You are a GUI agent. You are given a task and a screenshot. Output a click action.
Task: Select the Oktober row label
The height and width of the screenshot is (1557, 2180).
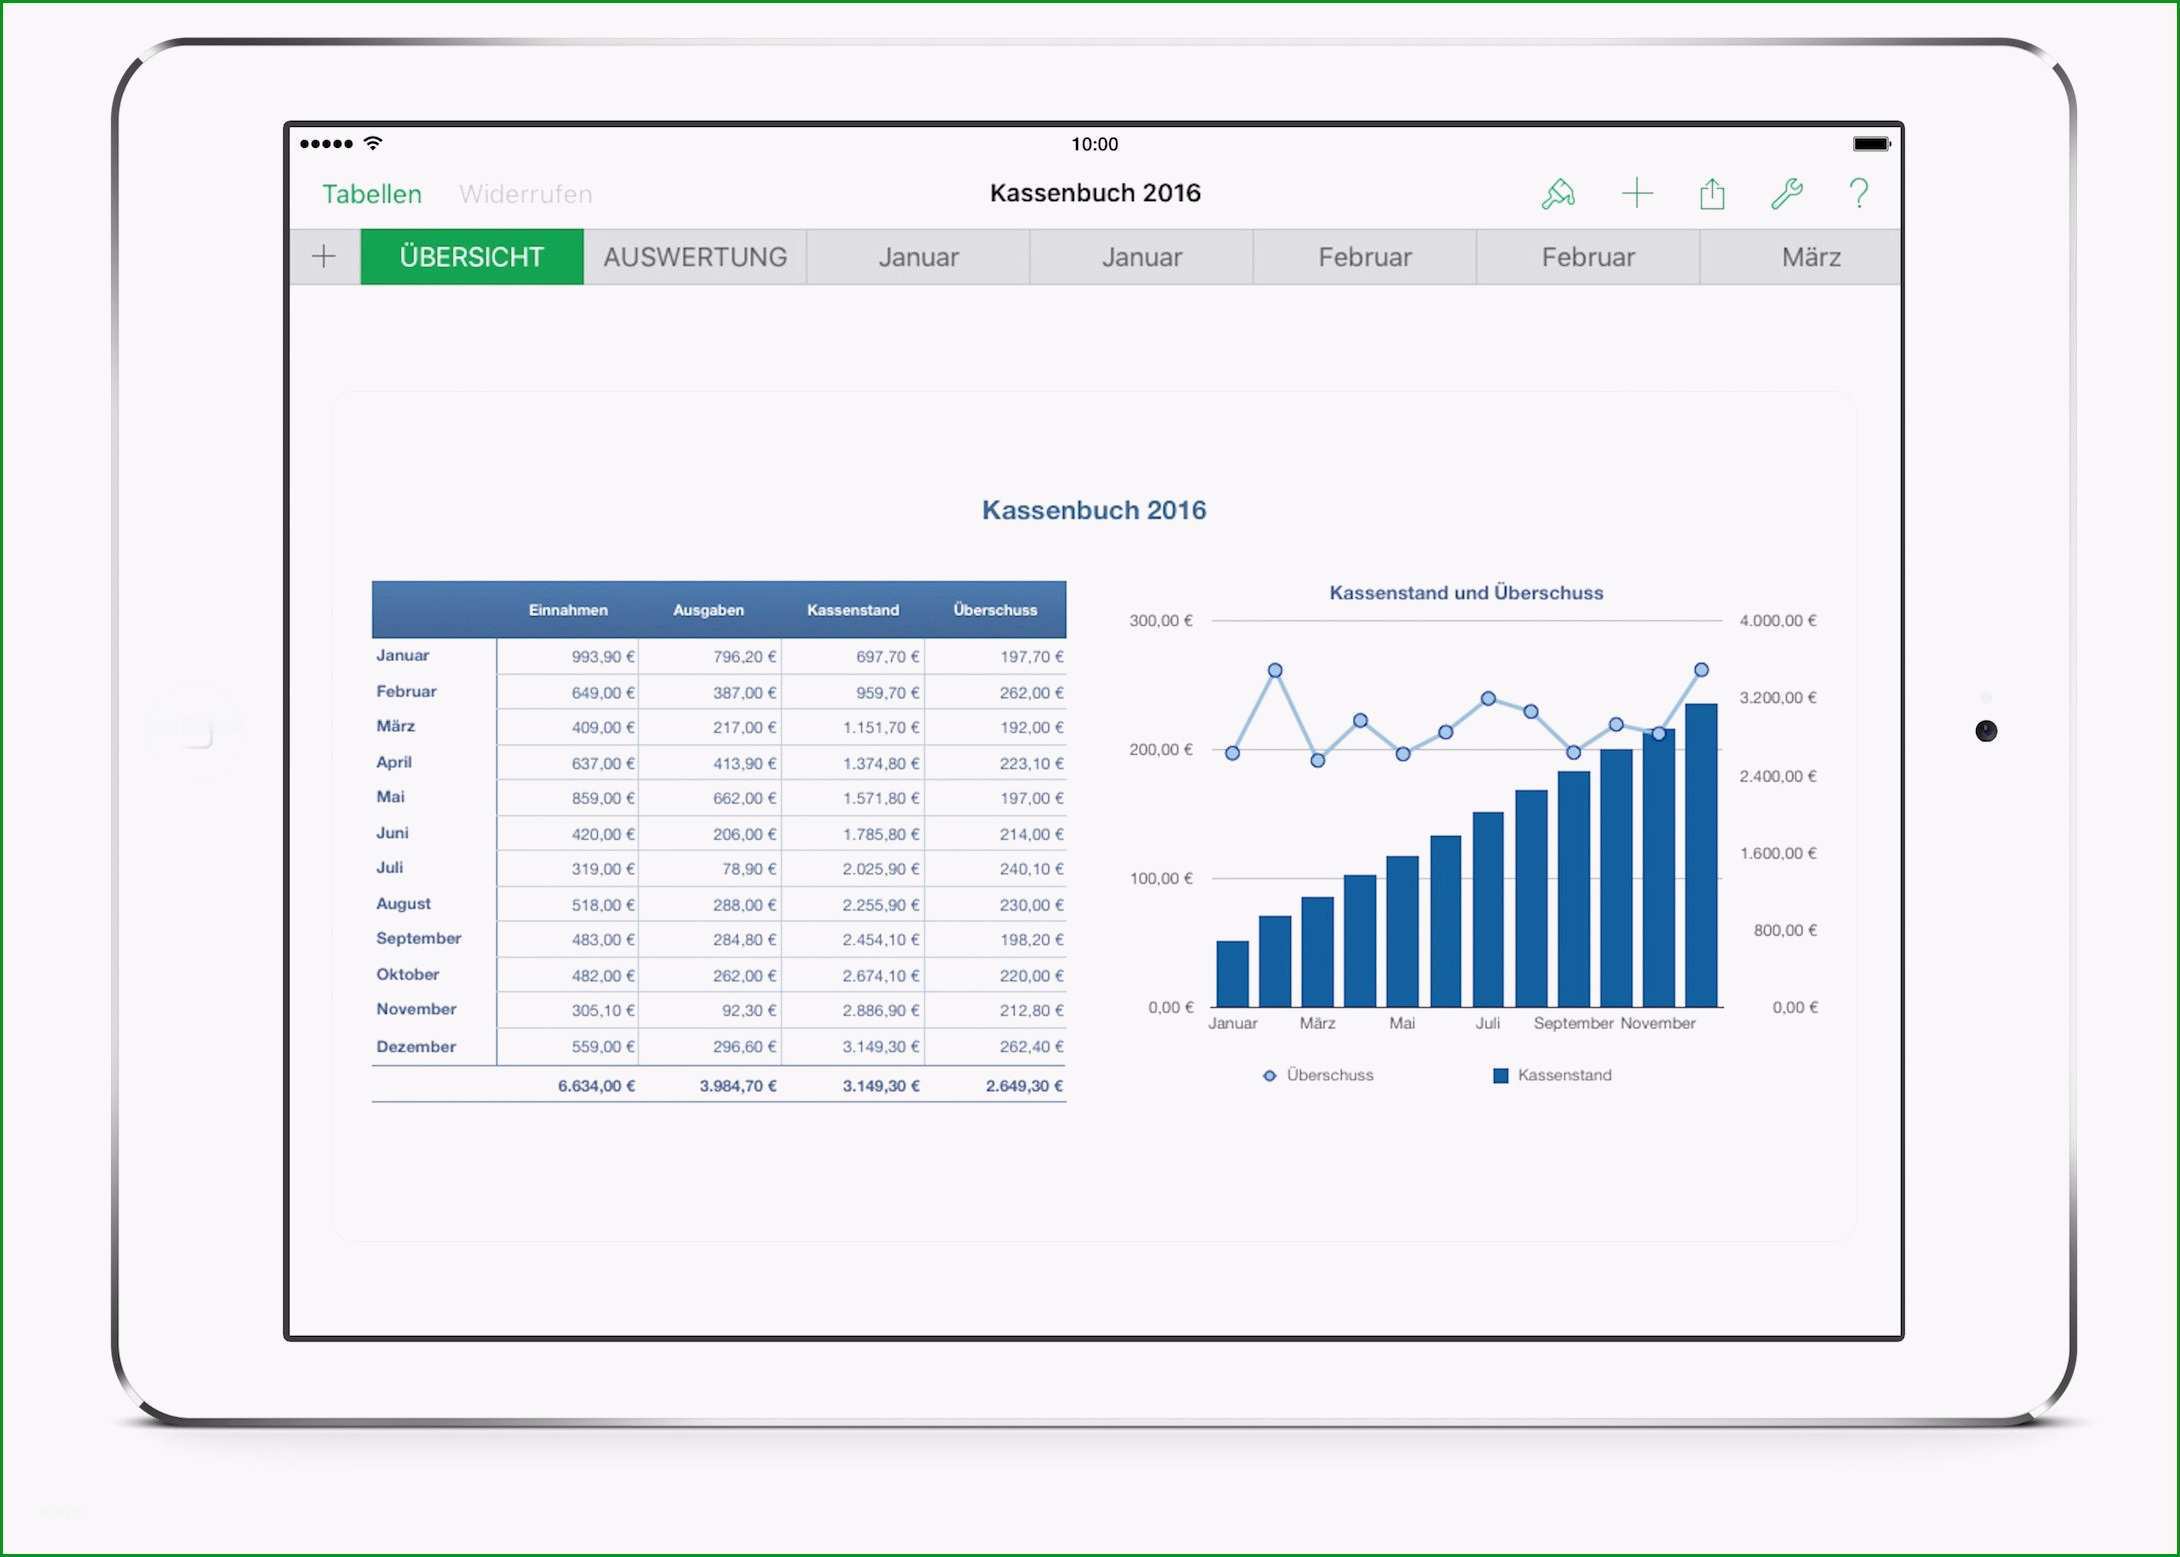coord(408,974)
